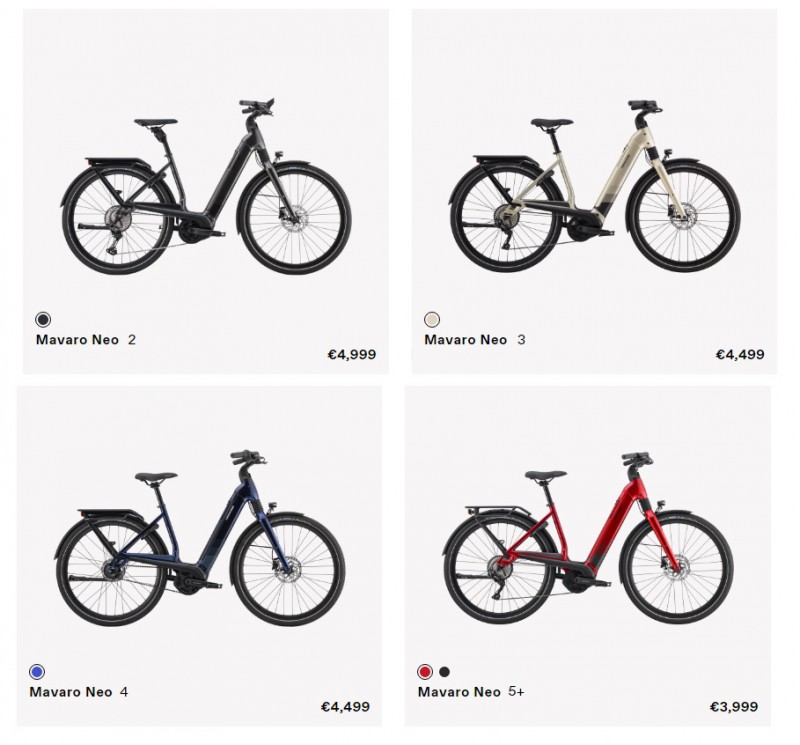Open the Mavaro Neo 4 product title link
The image size is (800, 745).
79,692
